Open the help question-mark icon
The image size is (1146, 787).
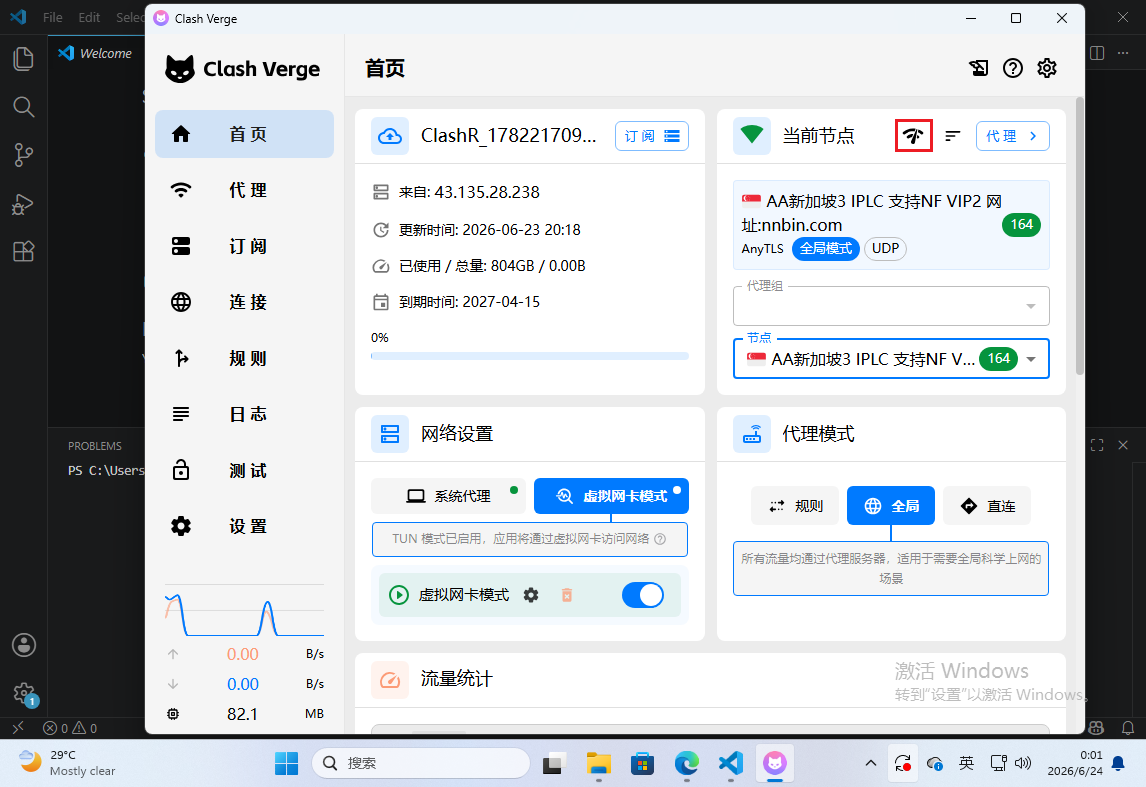point(1012,68)
